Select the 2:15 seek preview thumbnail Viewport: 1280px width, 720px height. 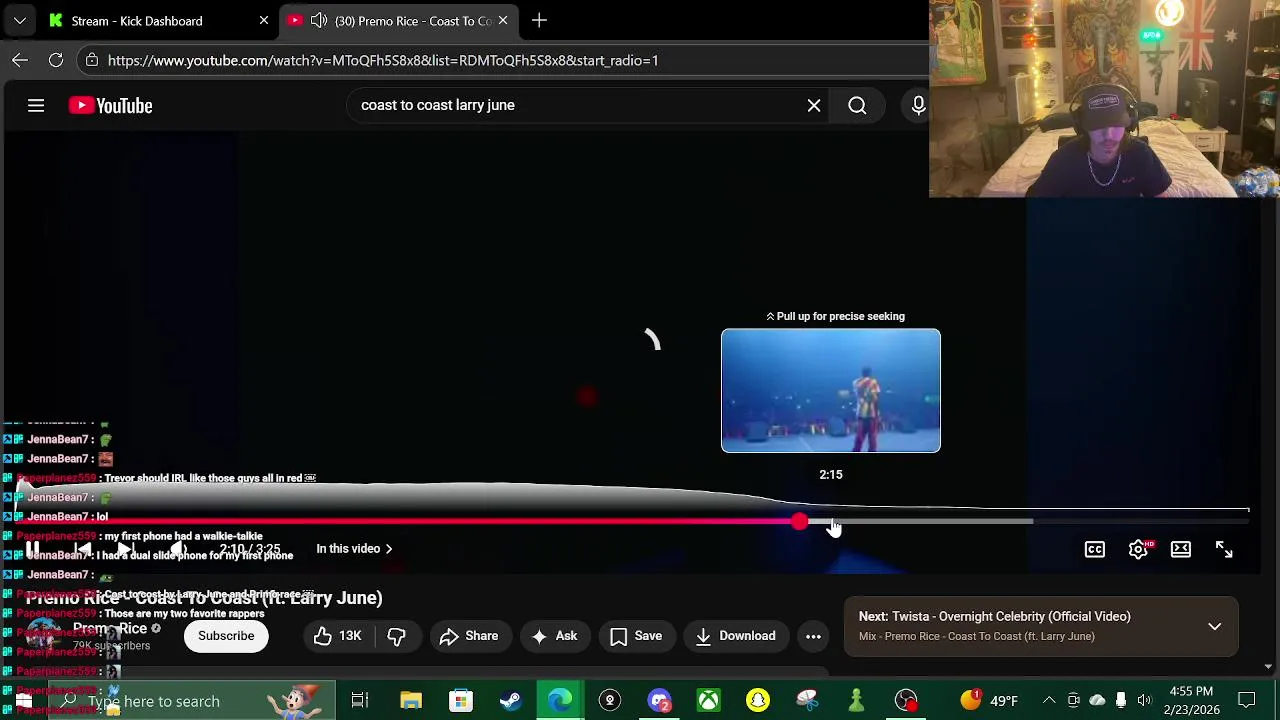coord(831,391)
